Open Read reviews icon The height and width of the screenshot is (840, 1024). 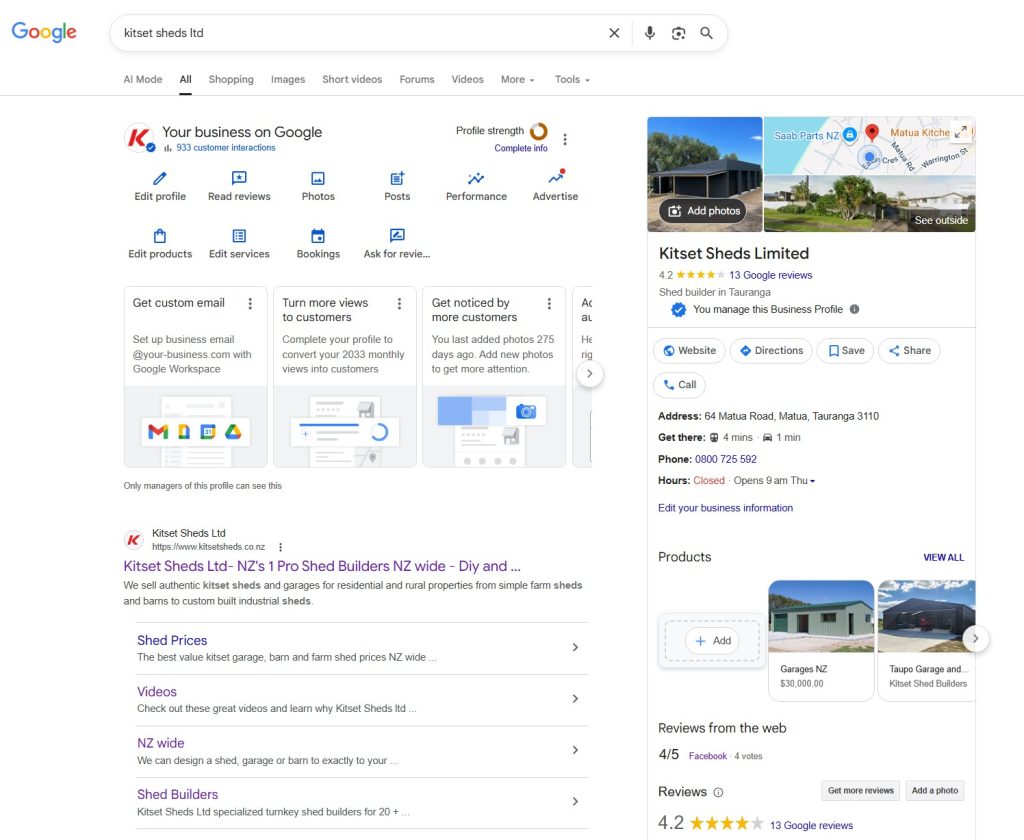click(x=239, y=178)
